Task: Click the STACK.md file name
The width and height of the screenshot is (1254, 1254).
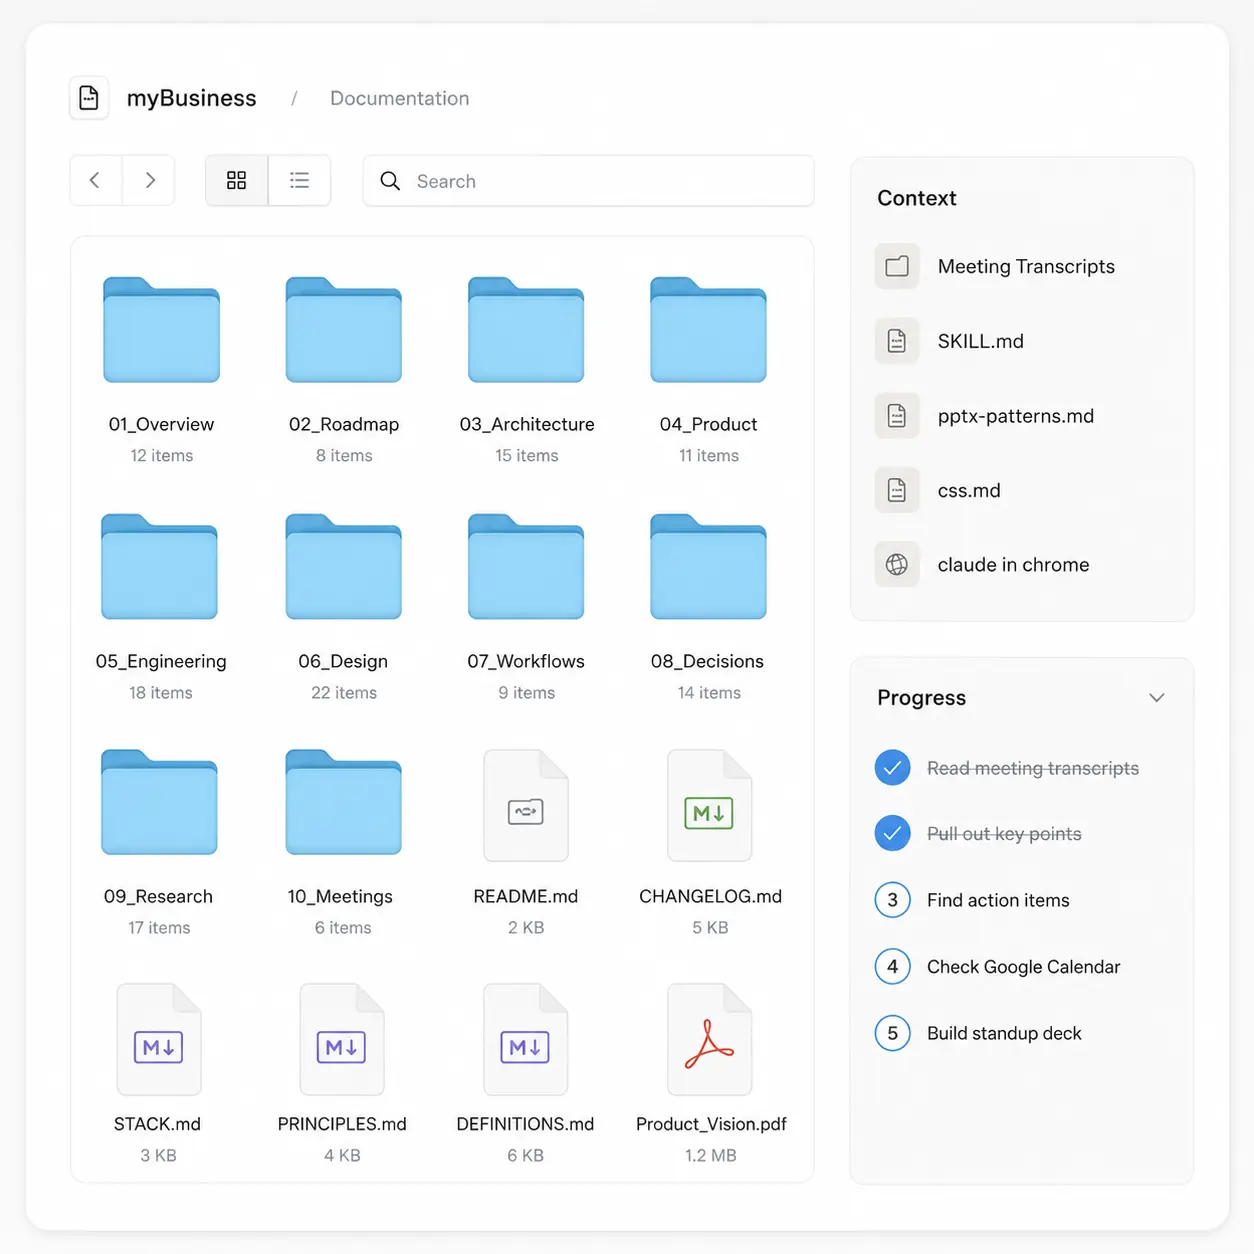Action: [157, 1124]
